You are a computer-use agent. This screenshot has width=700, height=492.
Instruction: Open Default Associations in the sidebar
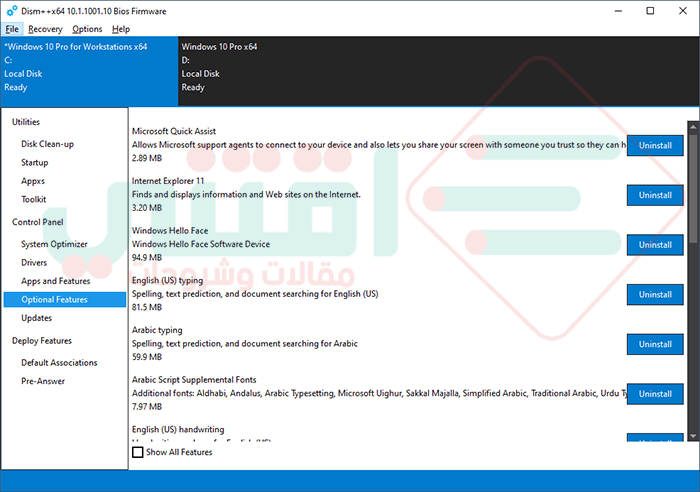[59, 363]
